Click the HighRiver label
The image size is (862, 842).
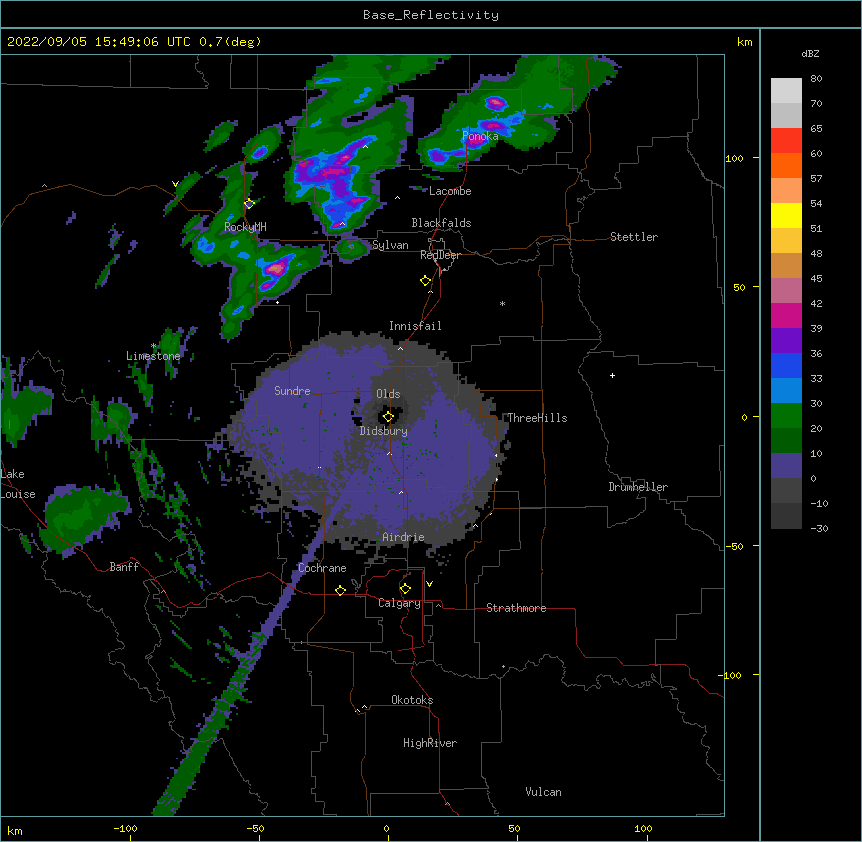(x=430, y=743)
